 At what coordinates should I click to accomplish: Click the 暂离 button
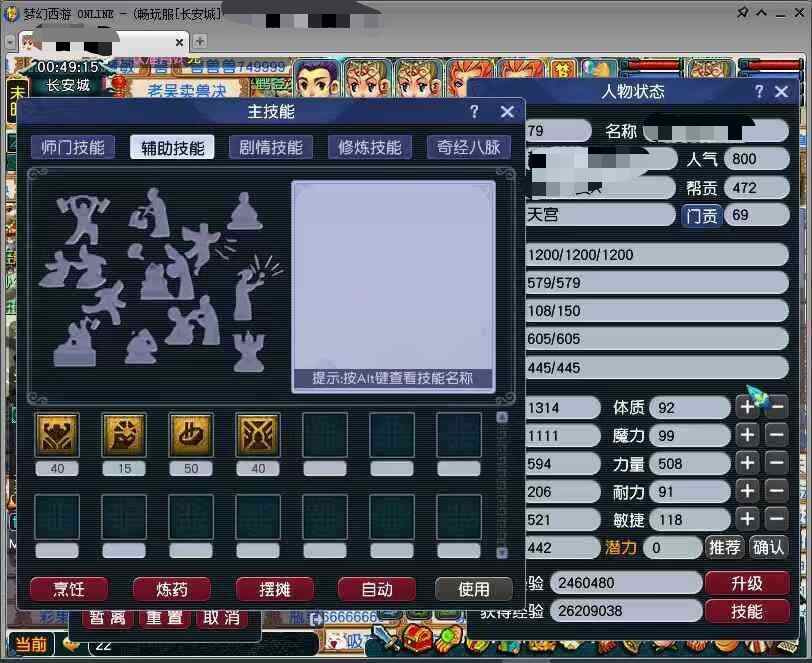(108, 618)
